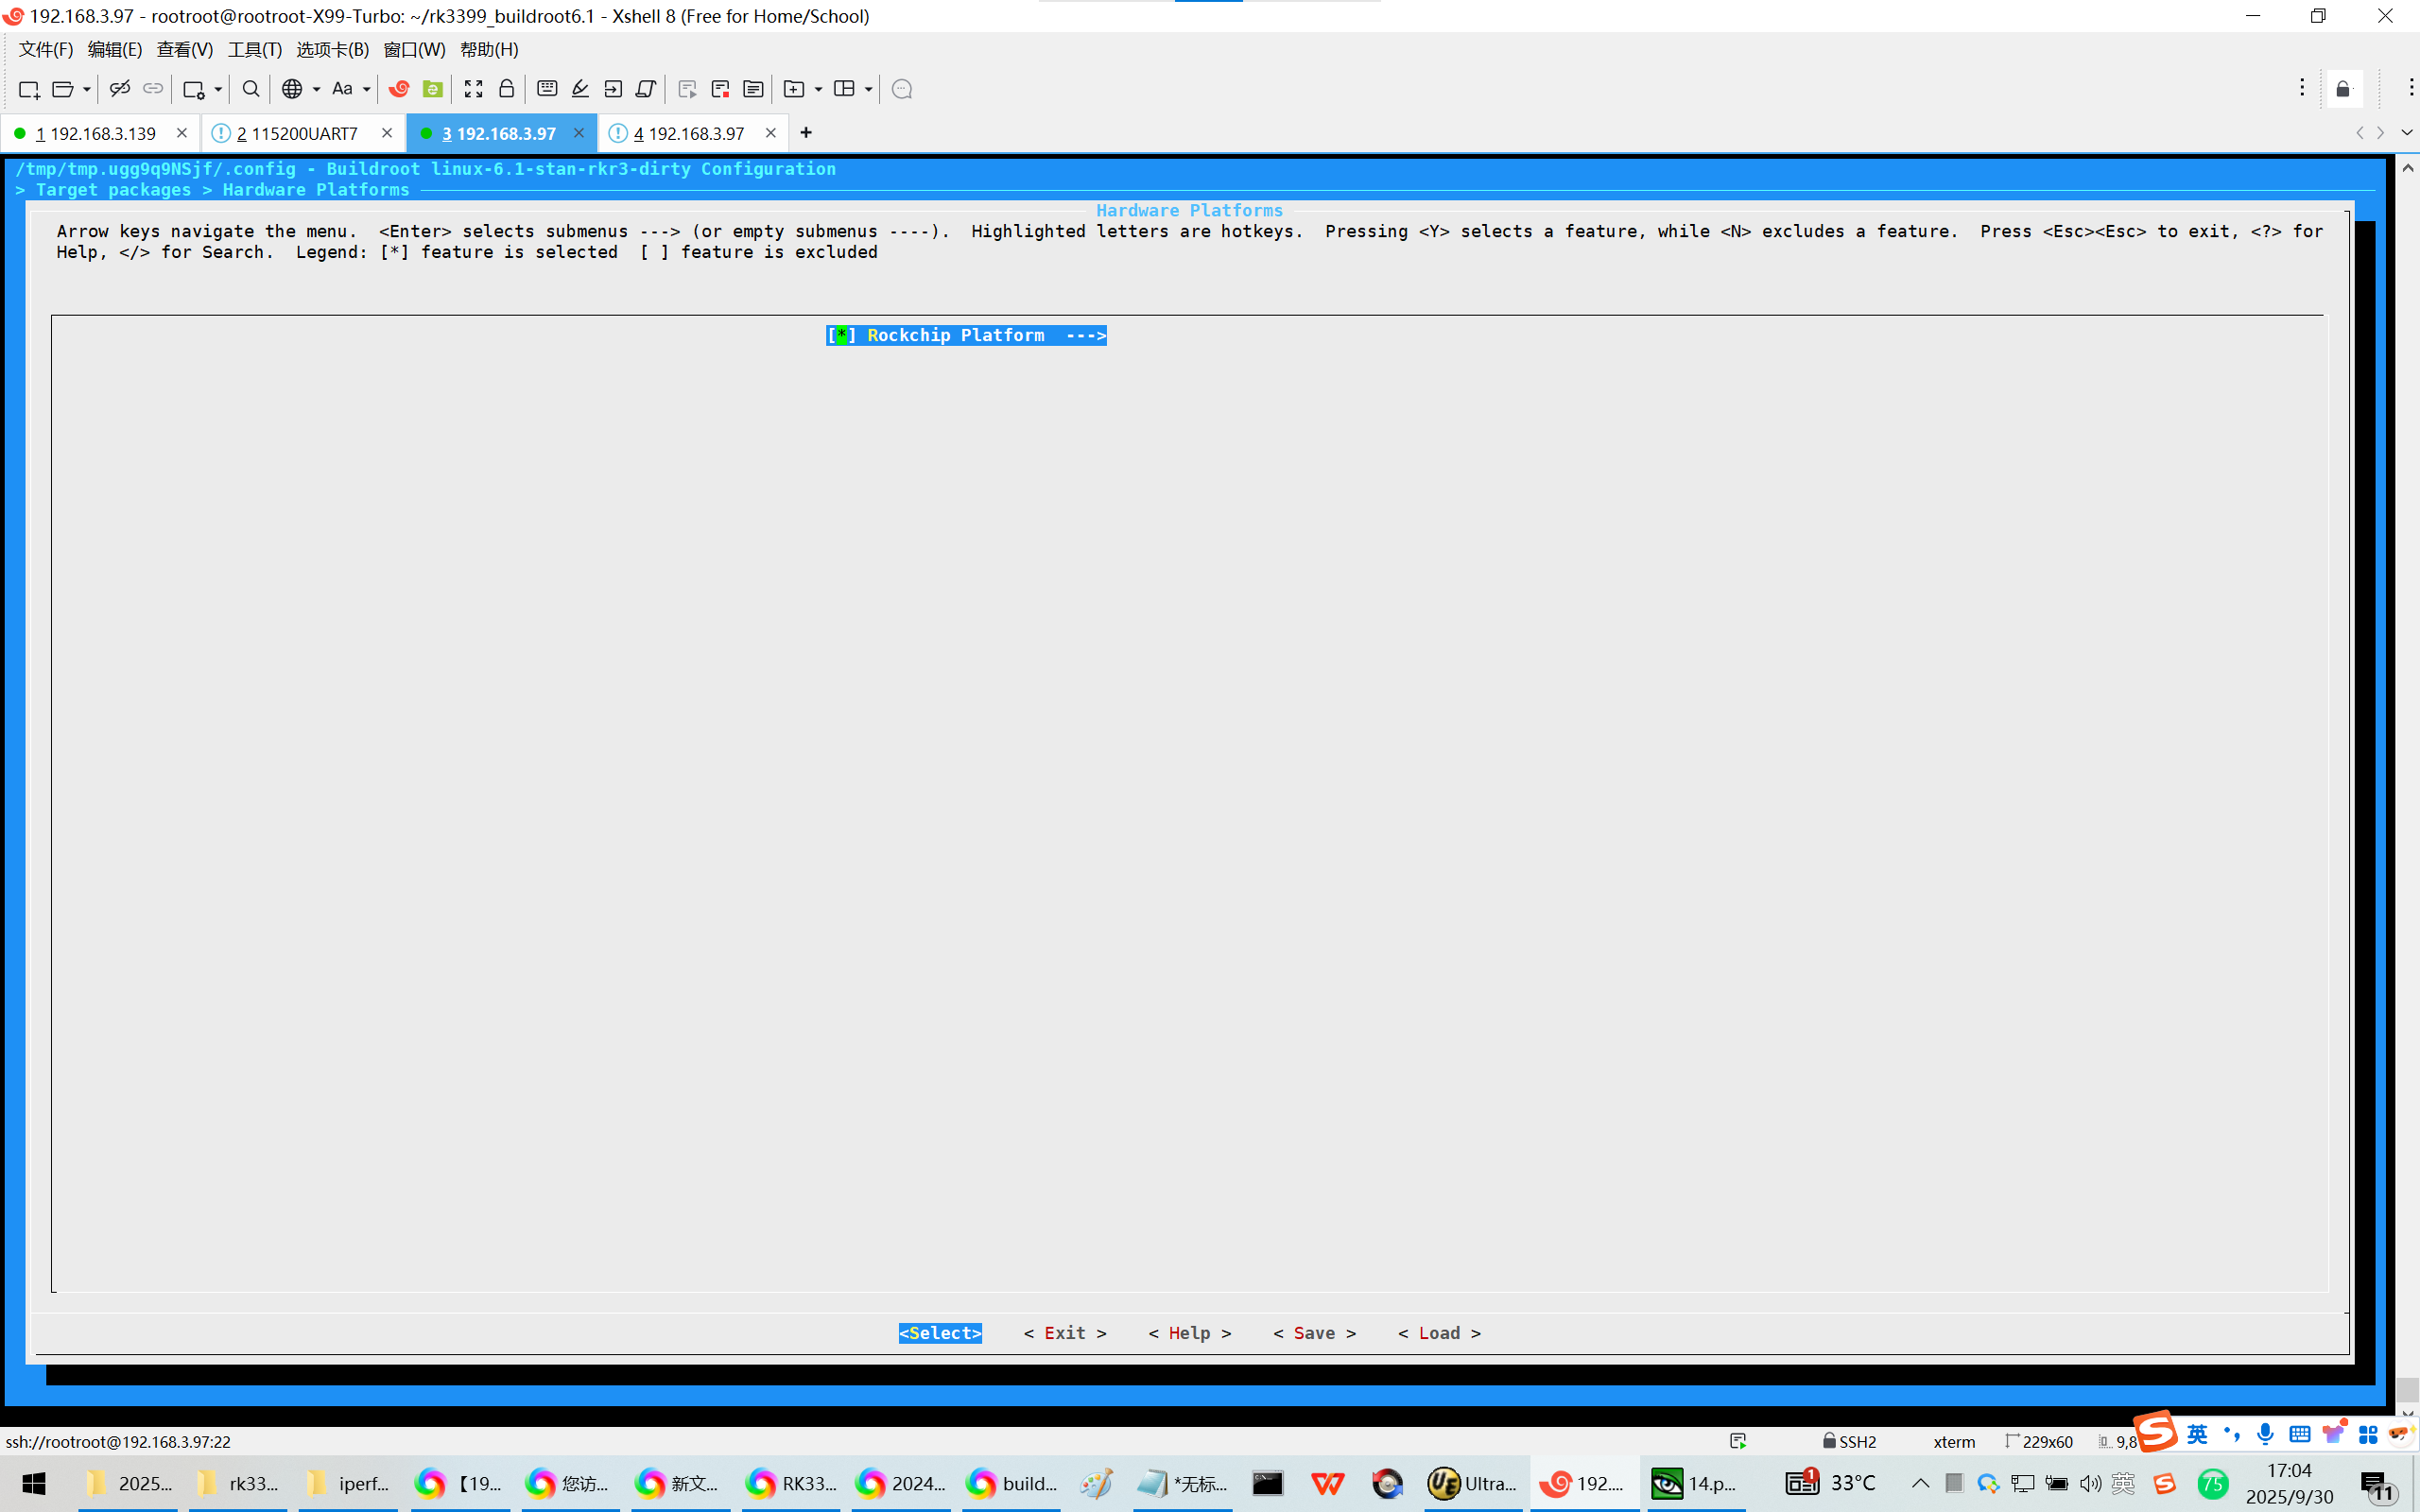Open the search magnifier tool
Viewport: 2420px width, 1512px height.
click(251, 89)
